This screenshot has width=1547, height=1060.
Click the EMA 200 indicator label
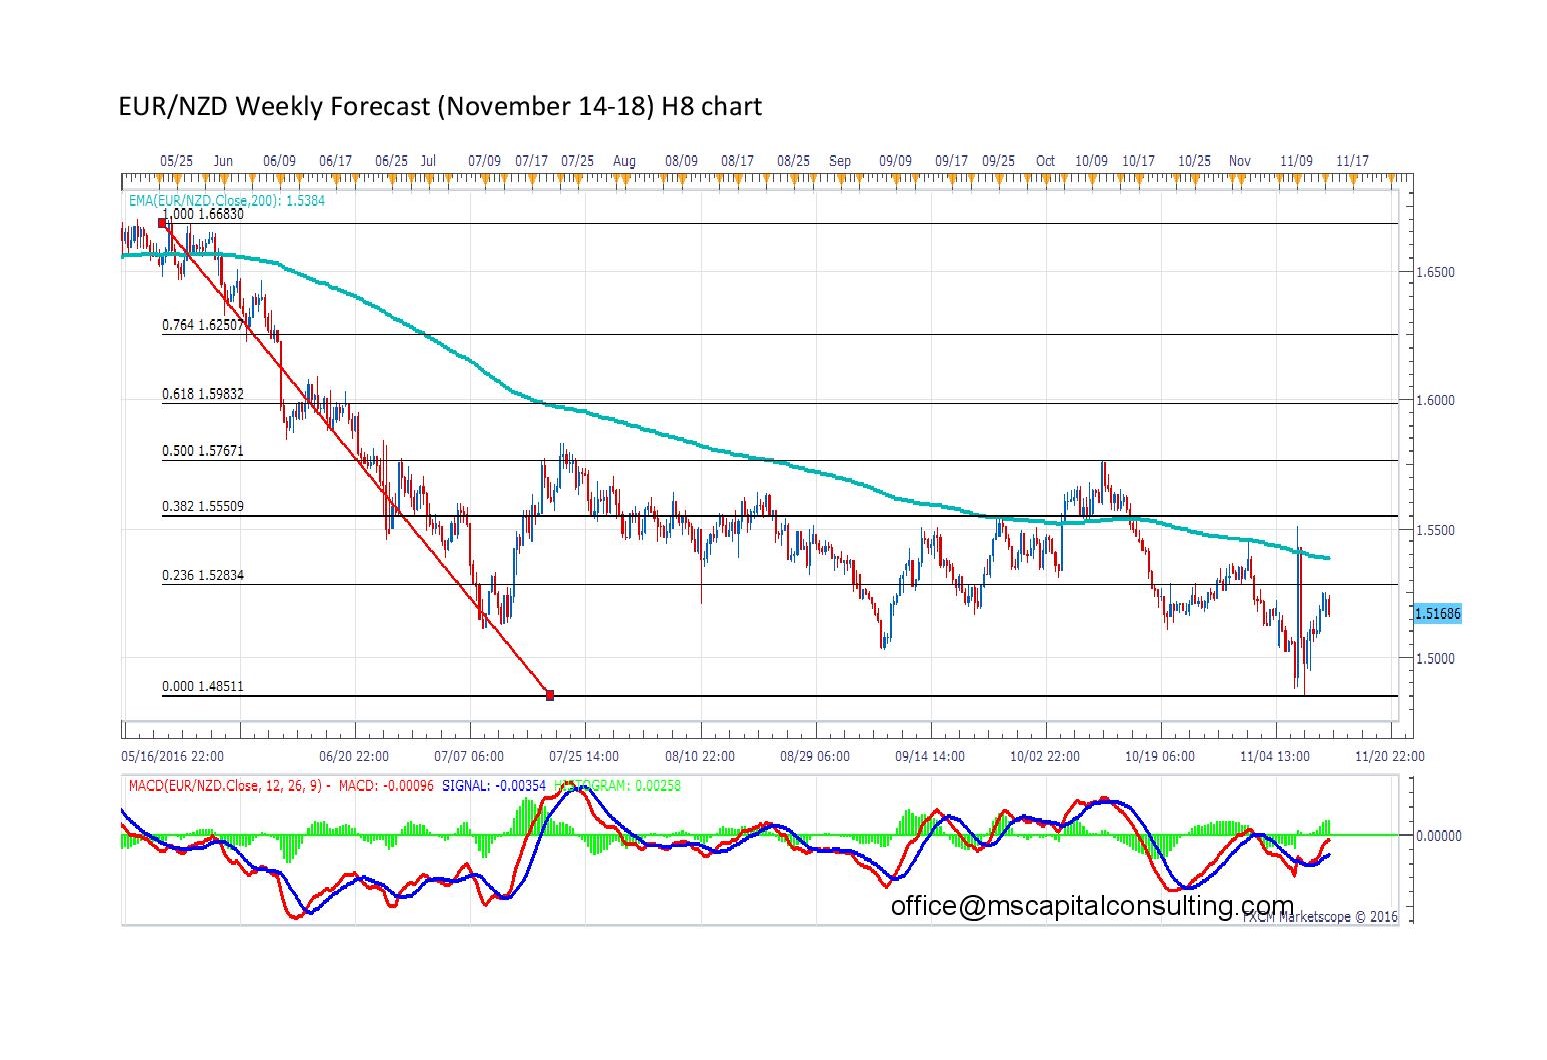[x=227, y=200]
